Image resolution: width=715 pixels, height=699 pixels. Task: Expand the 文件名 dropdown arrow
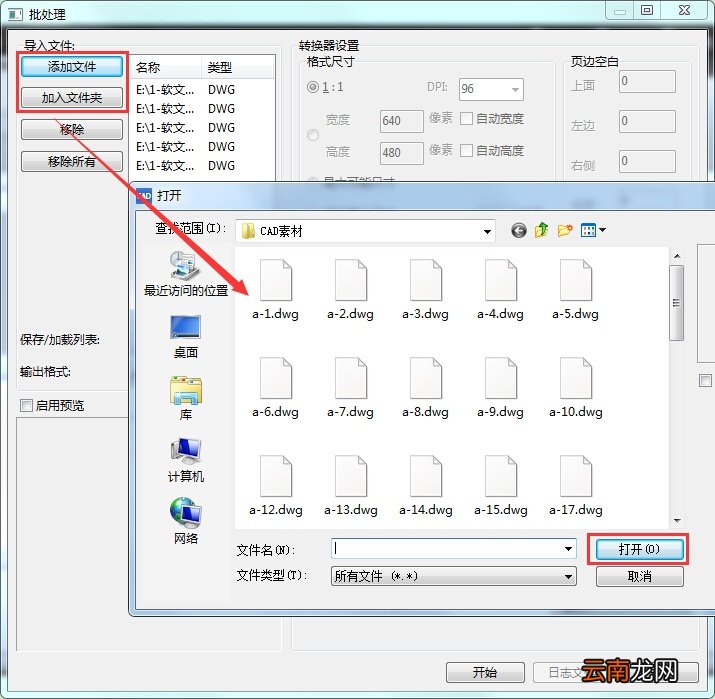coord(568,549)
